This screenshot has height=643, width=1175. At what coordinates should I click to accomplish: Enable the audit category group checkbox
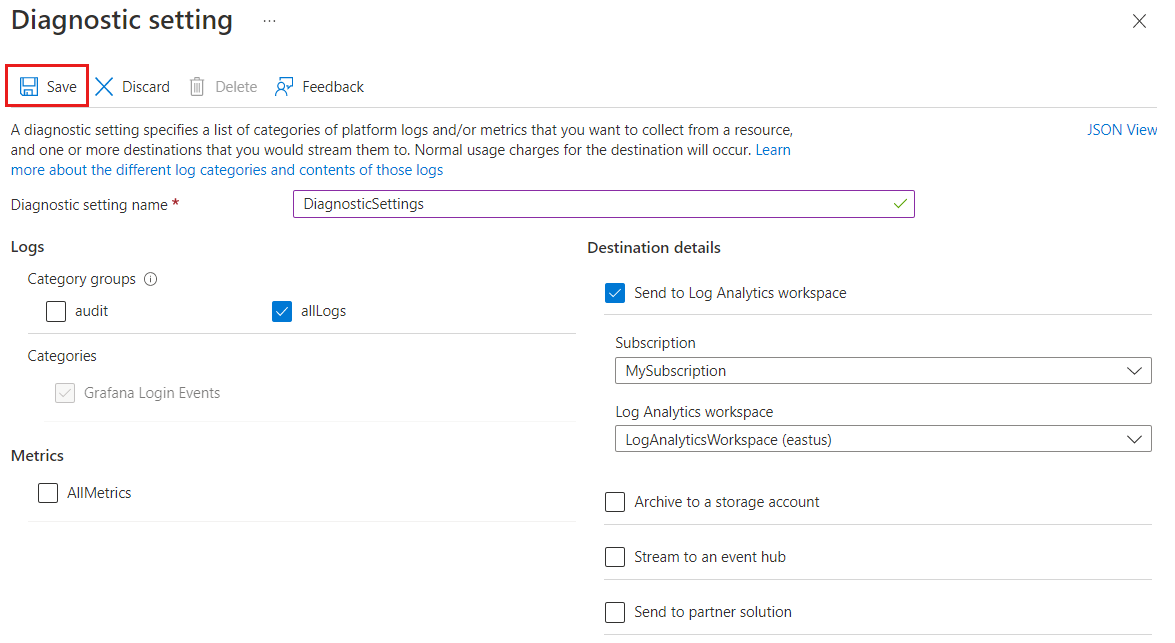pyautogui.click(x=55, y=311)
